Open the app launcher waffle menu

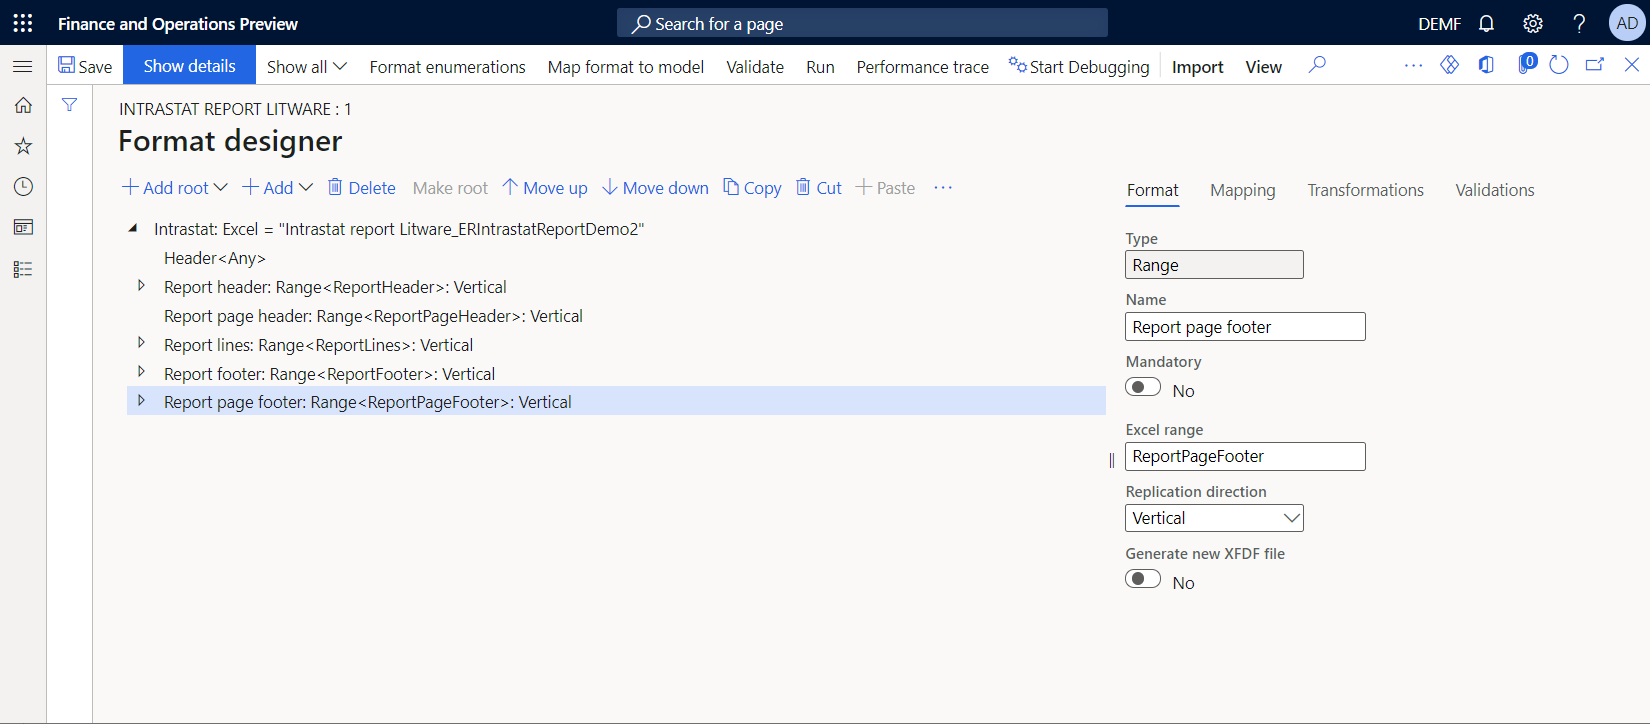tap(23, 23)
